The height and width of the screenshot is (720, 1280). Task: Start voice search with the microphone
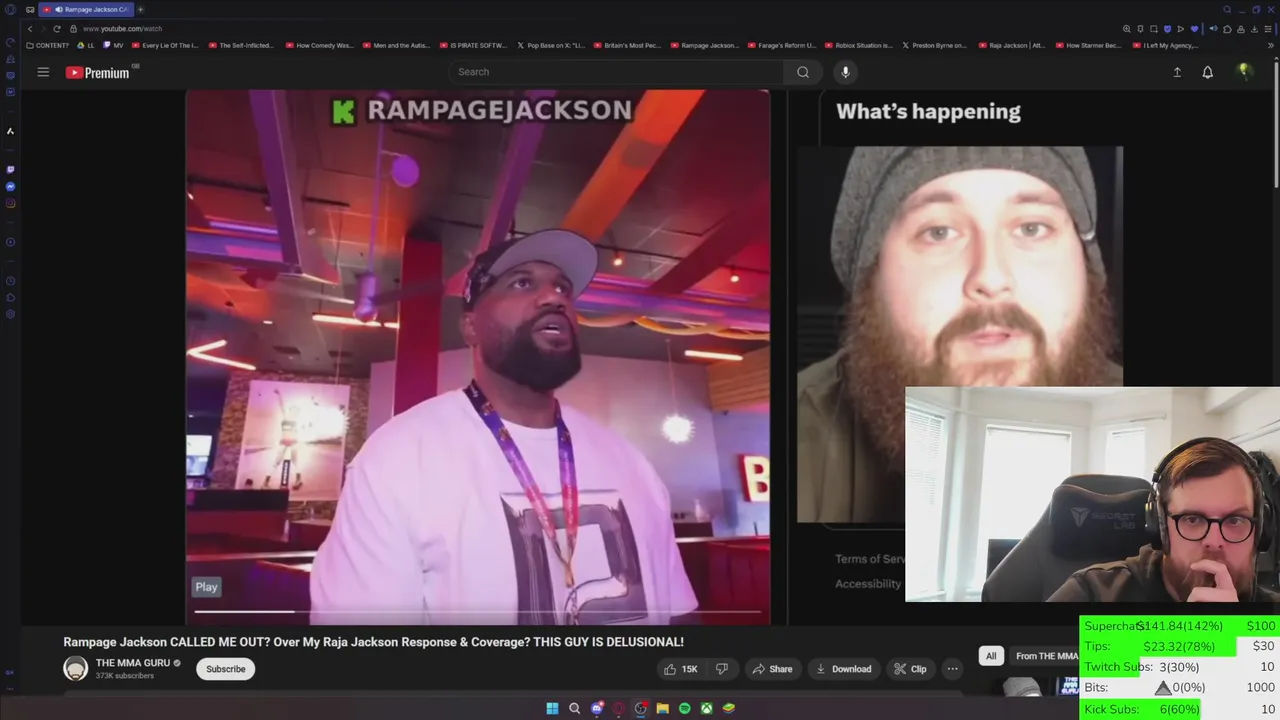[x=845, y=72]
